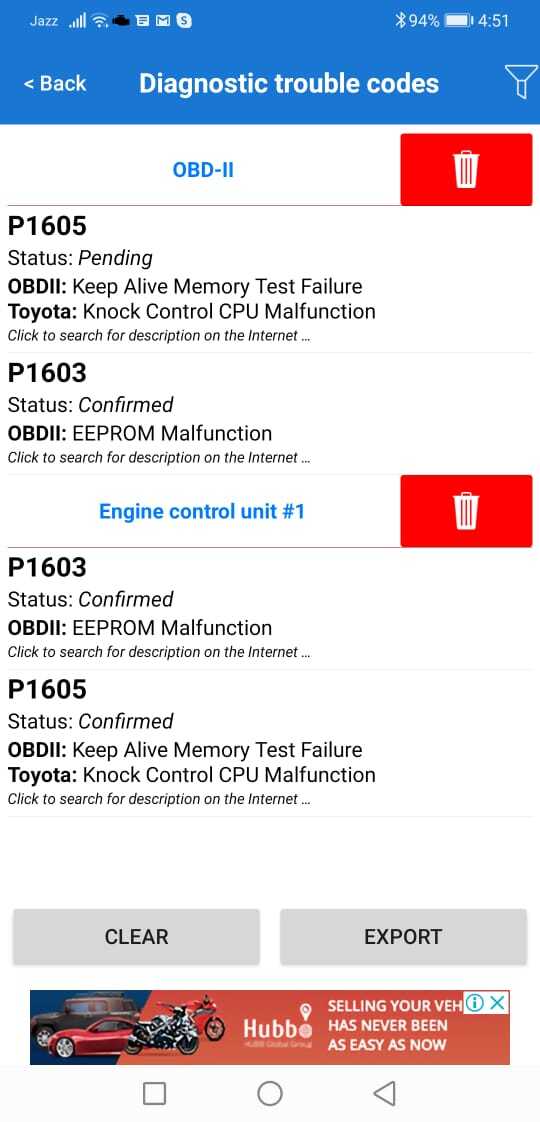Search pending P1605 description online
540x1122 pixels.
tap(159, 335)
